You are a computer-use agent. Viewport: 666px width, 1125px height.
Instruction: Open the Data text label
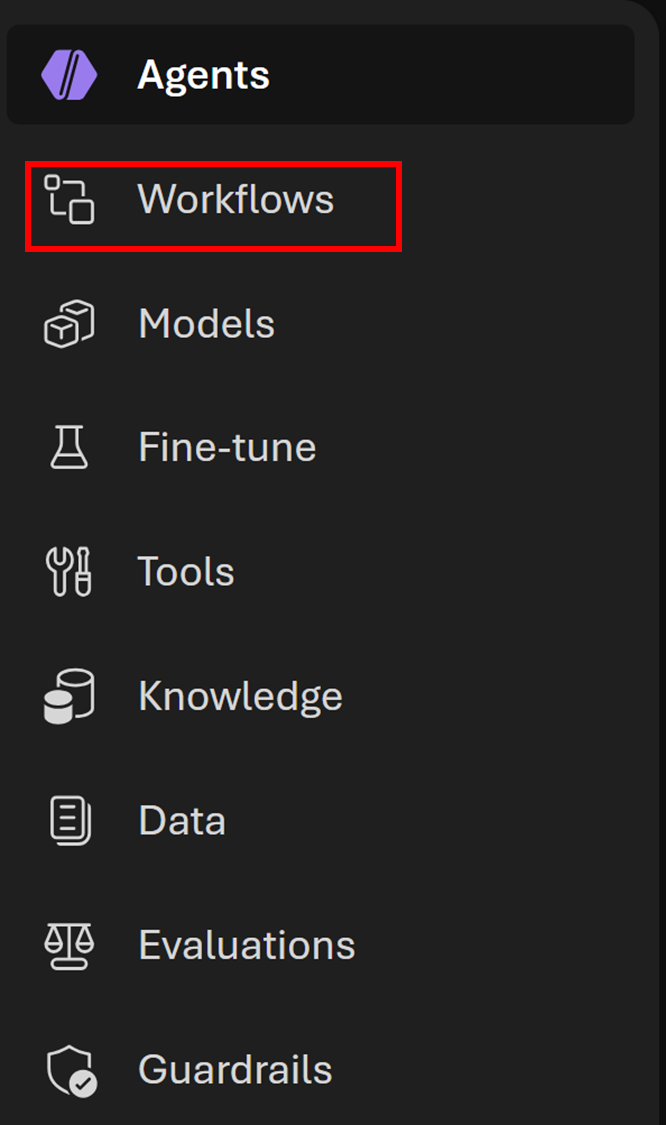pos(182,820)
